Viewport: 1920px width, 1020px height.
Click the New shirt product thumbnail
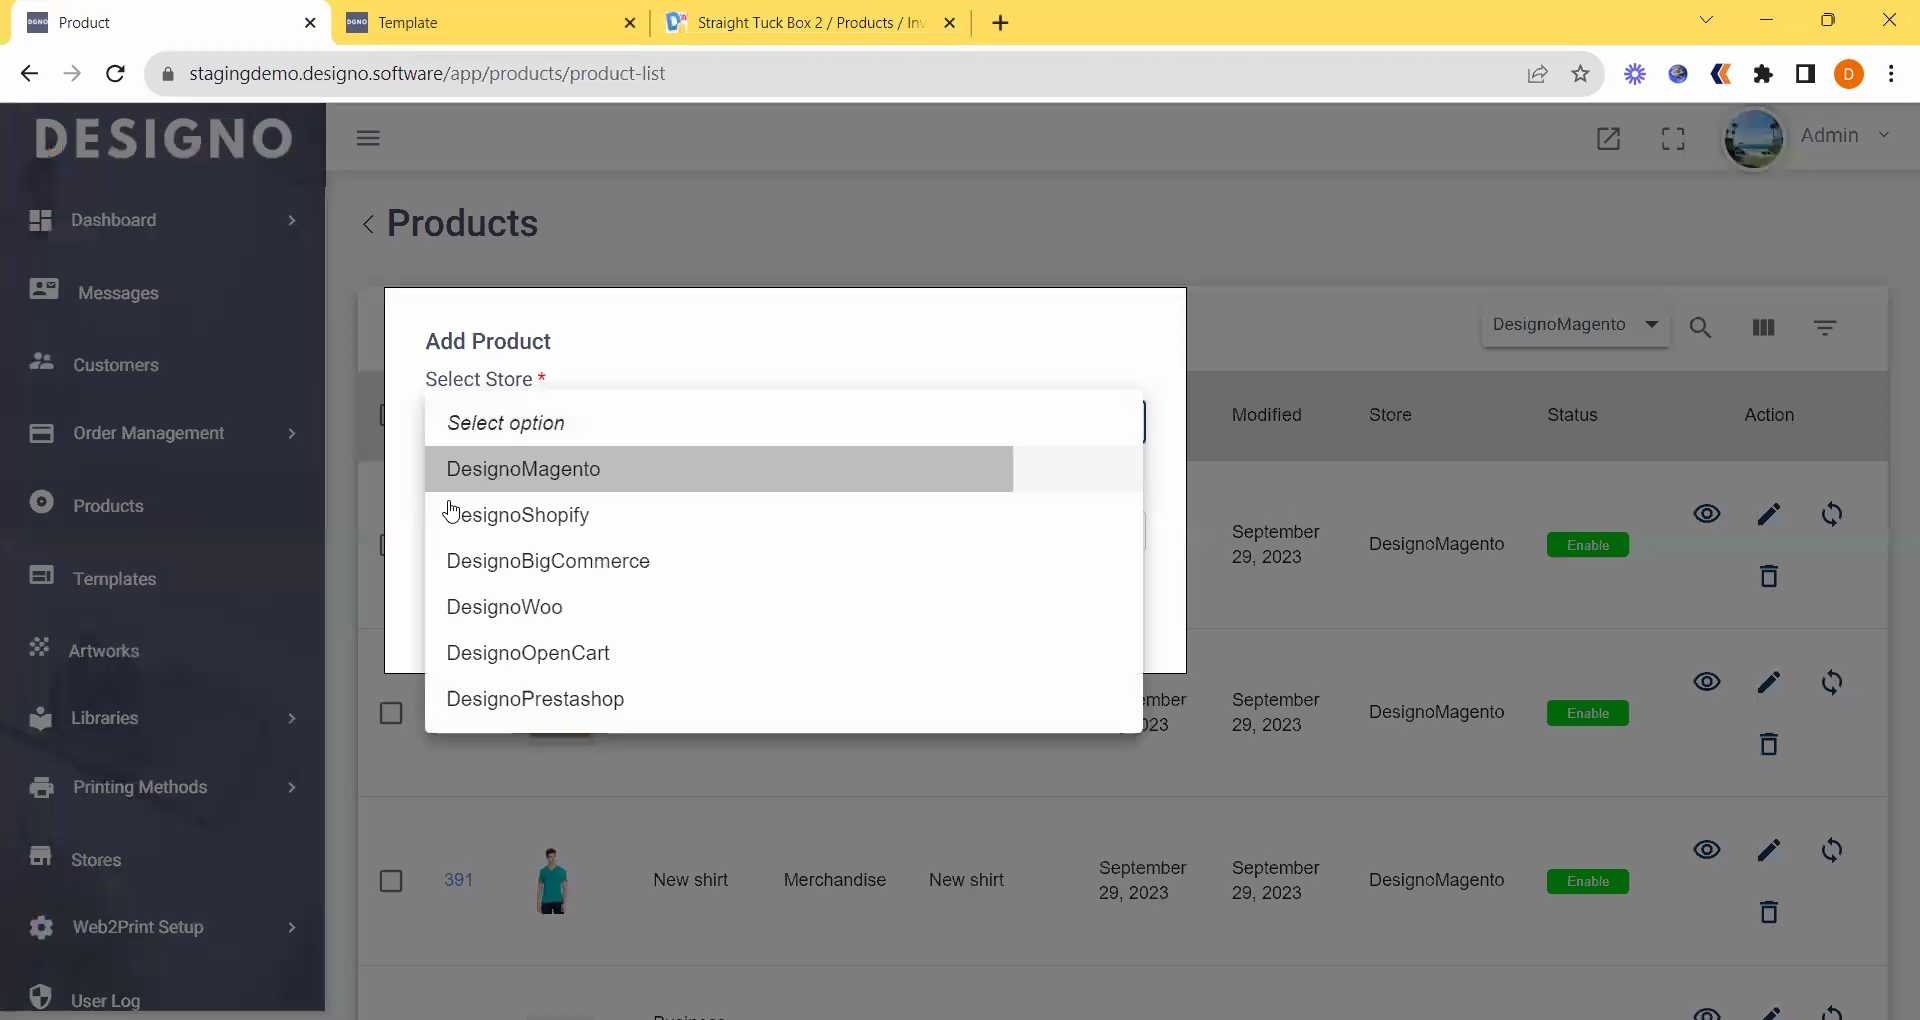point(552,881)
